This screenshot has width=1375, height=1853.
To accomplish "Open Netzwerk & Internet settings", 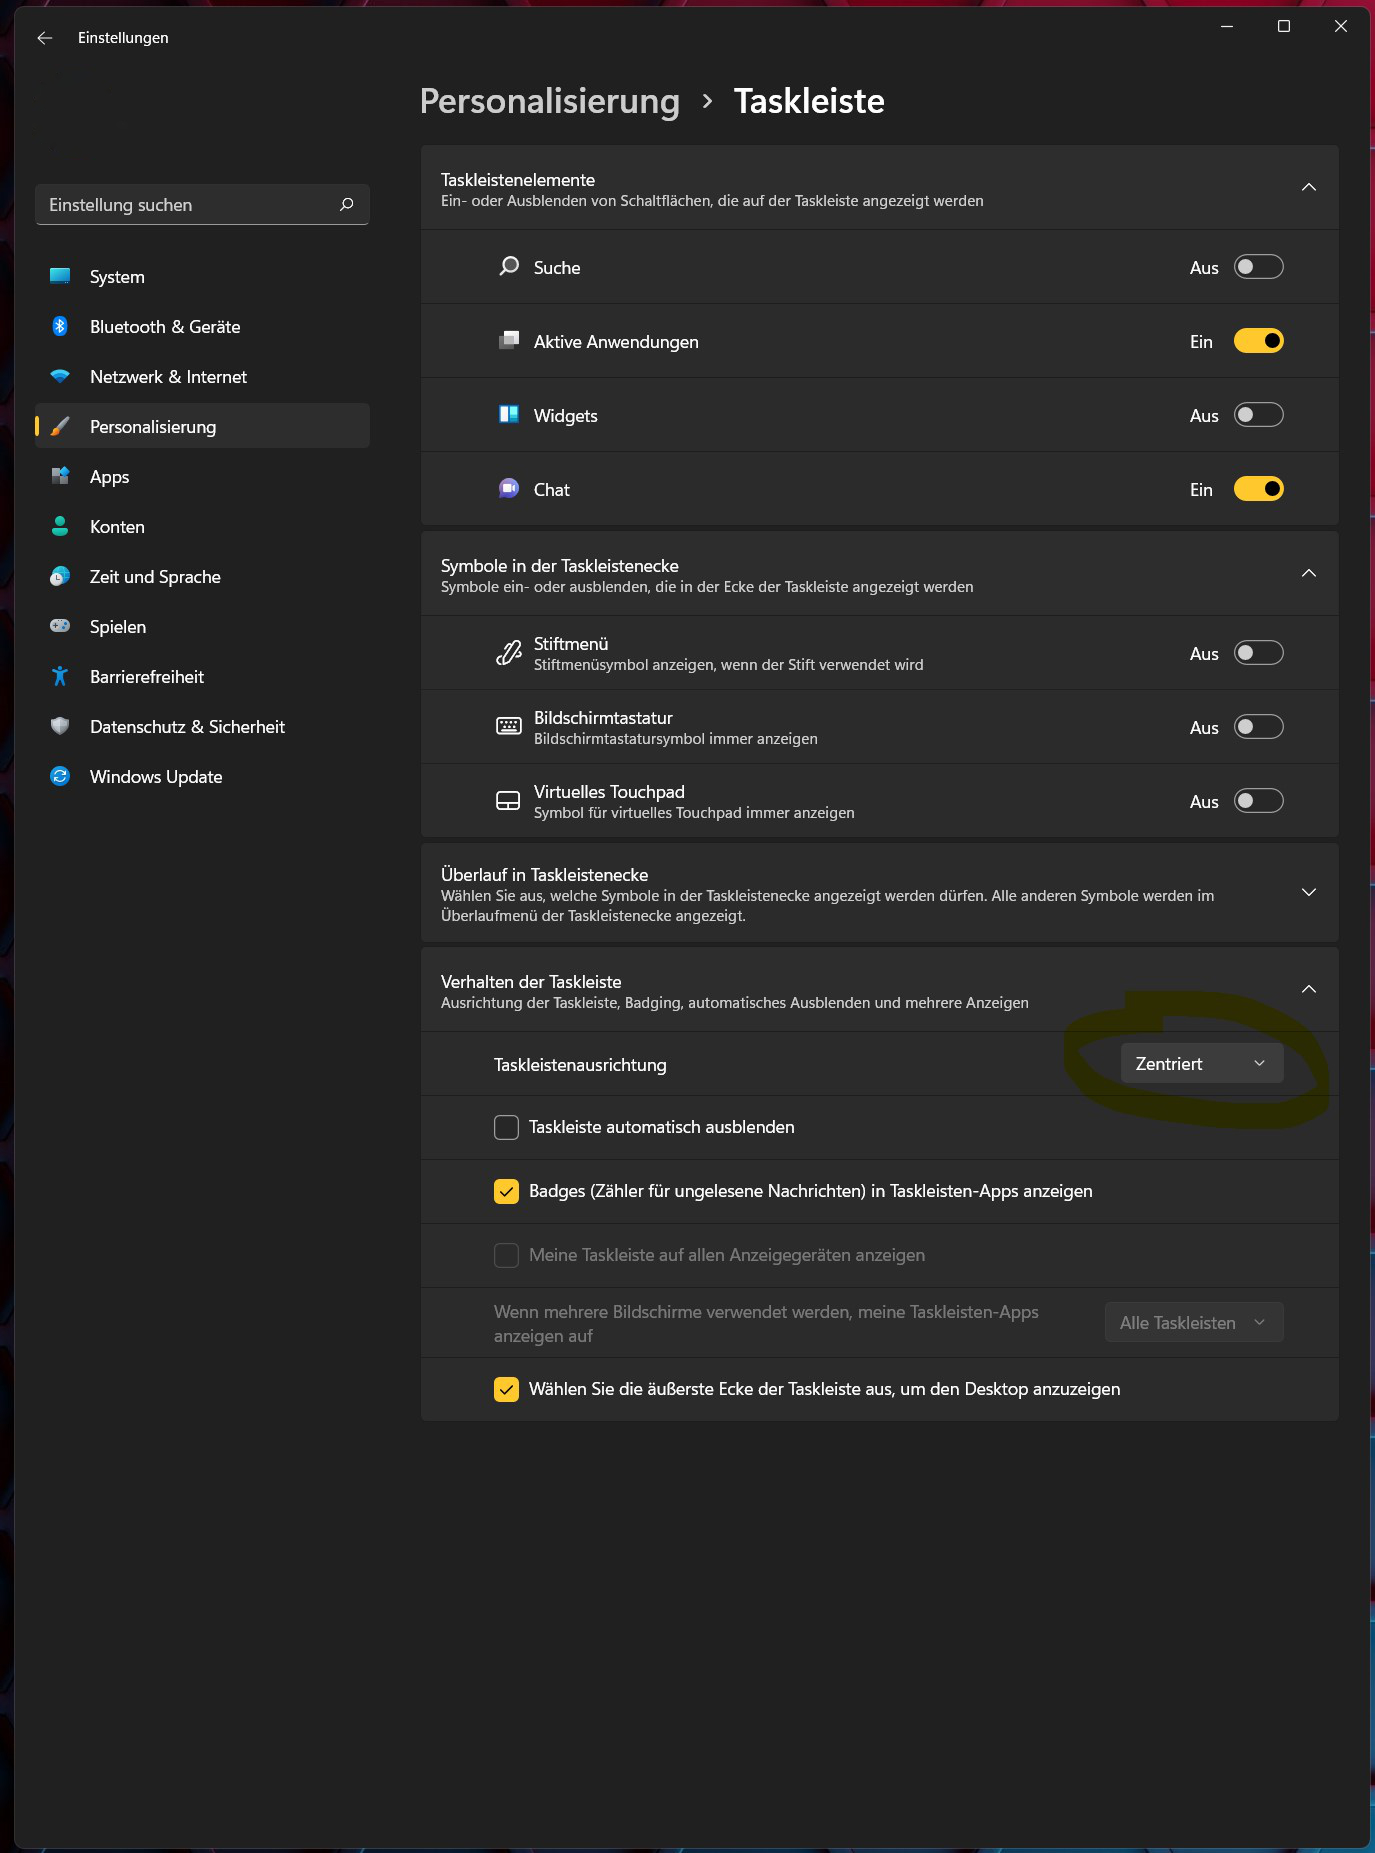I will (x=202, y=376).
